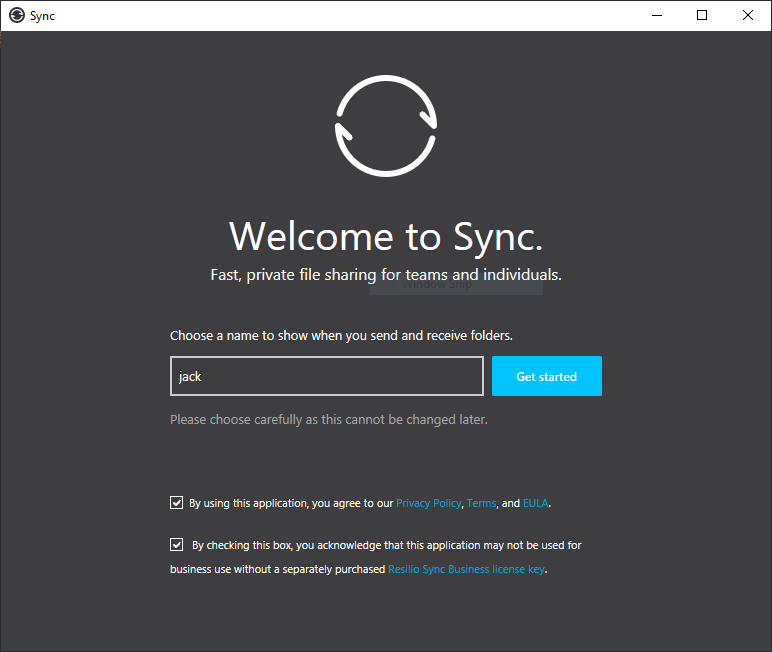Click the "Choose a name to show" label
The image size is (772, 652).
[x=341, y=336]
